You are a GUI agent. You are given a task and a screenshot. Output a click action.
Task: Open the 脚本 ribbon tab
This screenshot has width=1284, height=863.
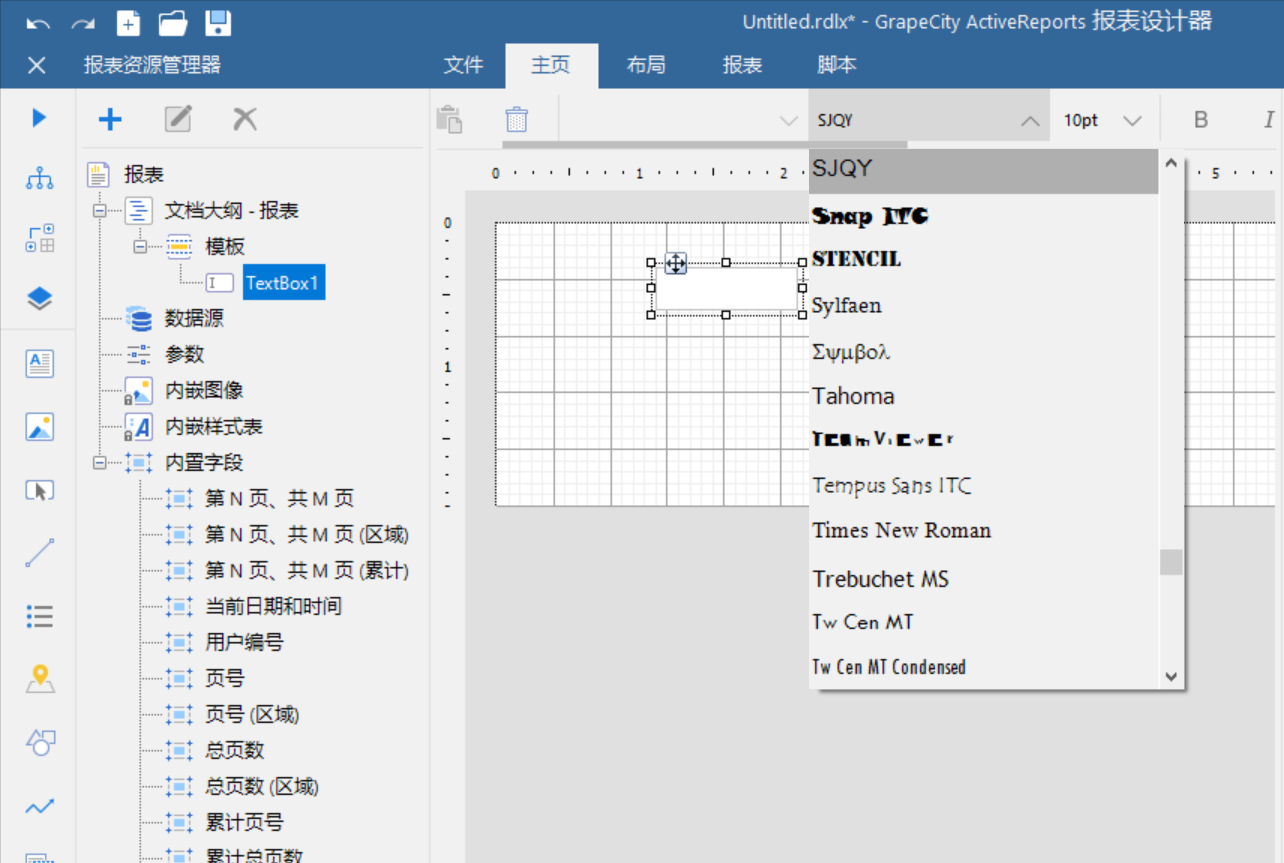pos(837,65)
